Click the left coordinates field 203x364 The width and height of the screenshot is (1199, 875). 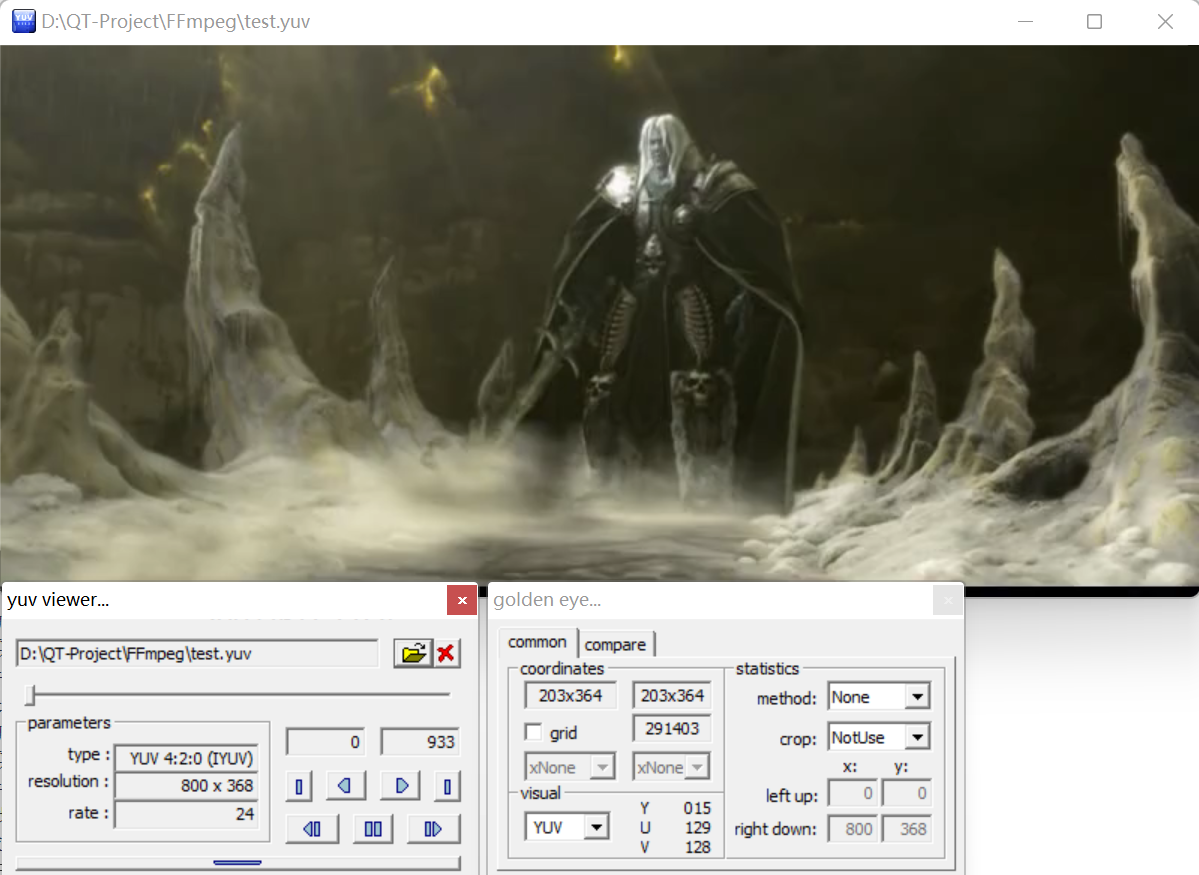(570, 696)
